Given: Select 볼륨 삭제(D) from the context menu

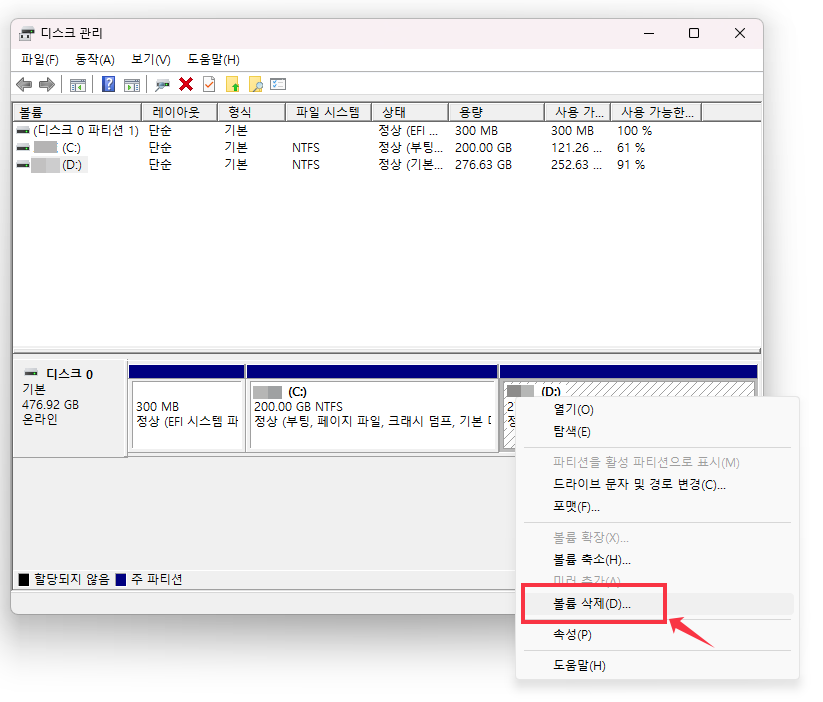Looking at the screenshot, I should [594, 603].
